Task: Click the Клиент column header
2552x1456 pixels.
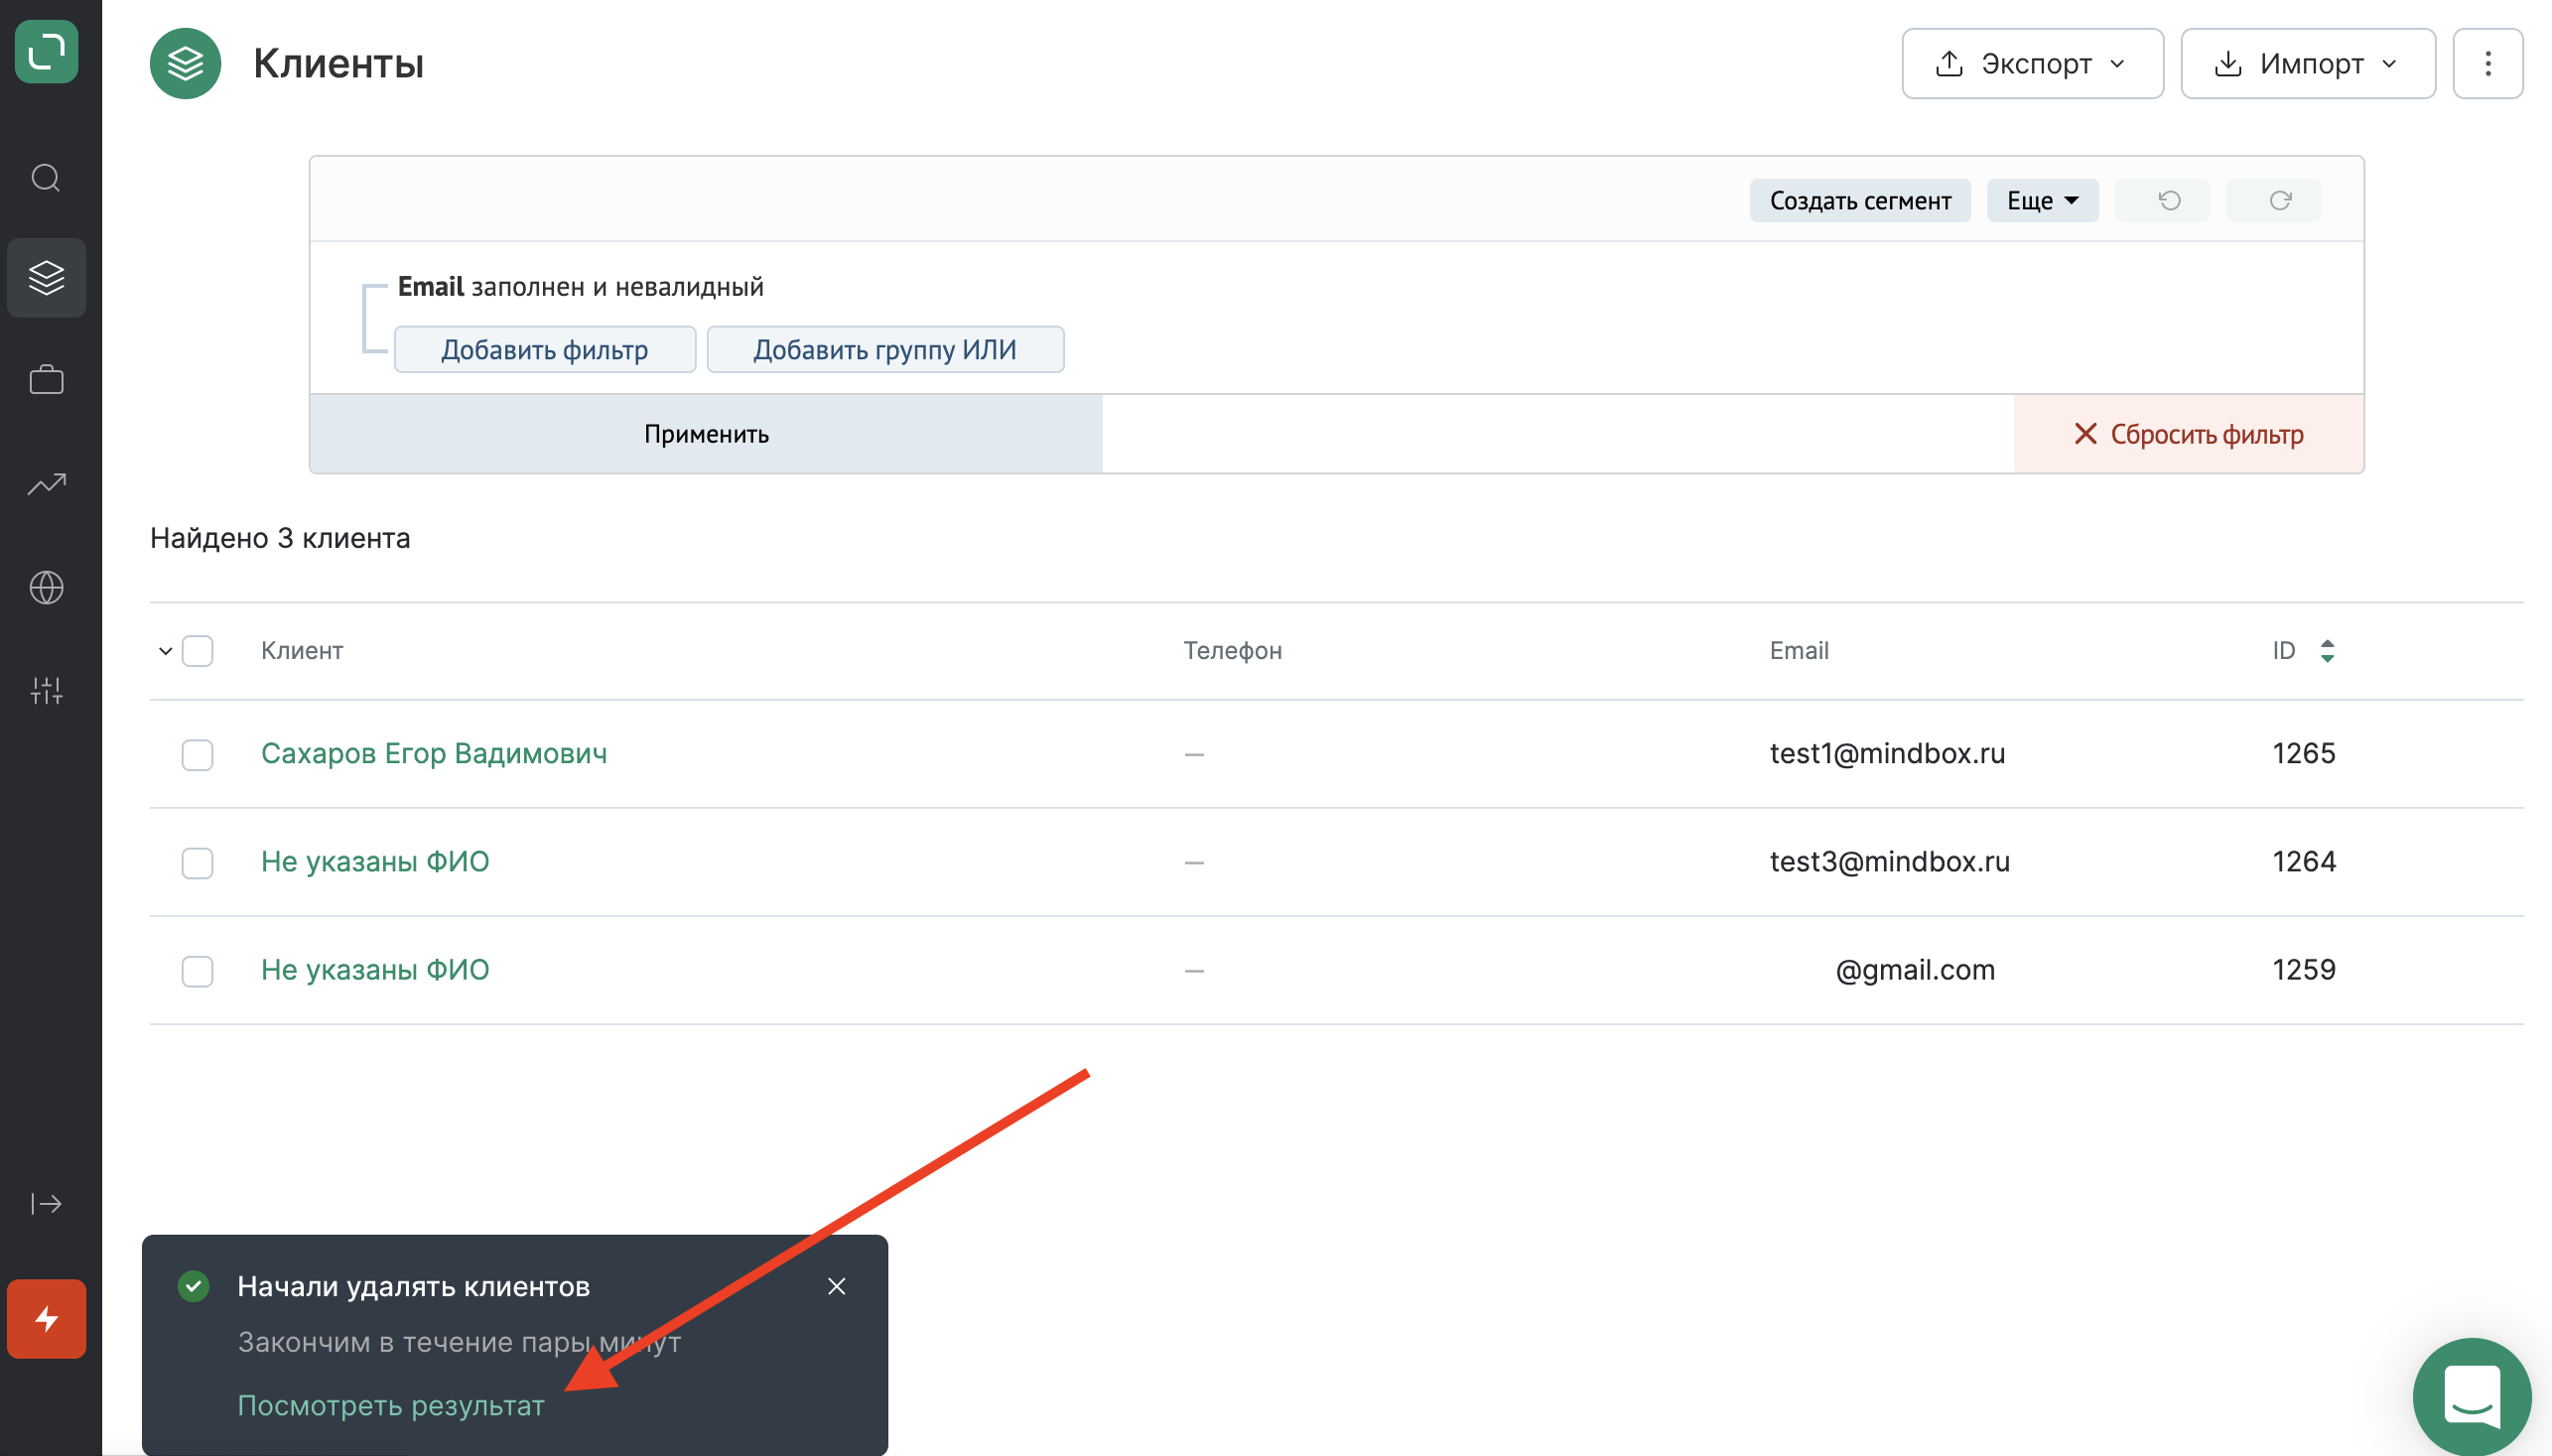Action: pyautogui.click(x=302, y=651)
